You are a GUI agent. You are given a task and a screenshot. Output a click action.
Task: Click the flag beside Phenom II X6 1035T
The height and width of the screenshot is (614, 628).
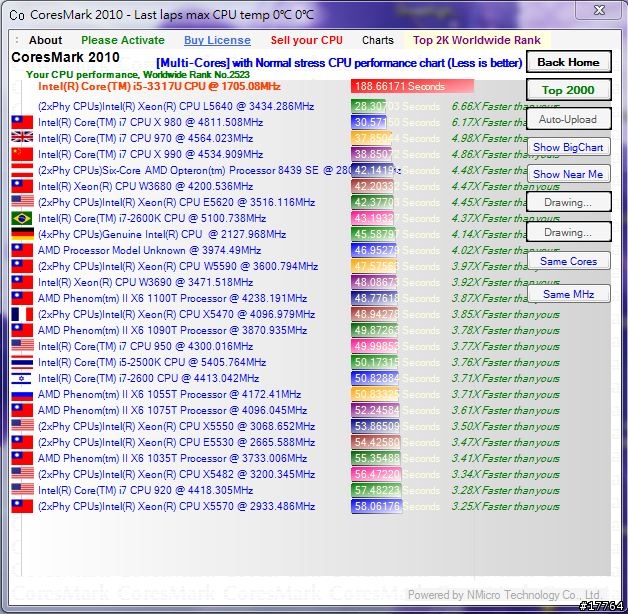click(x=22, y=459)
